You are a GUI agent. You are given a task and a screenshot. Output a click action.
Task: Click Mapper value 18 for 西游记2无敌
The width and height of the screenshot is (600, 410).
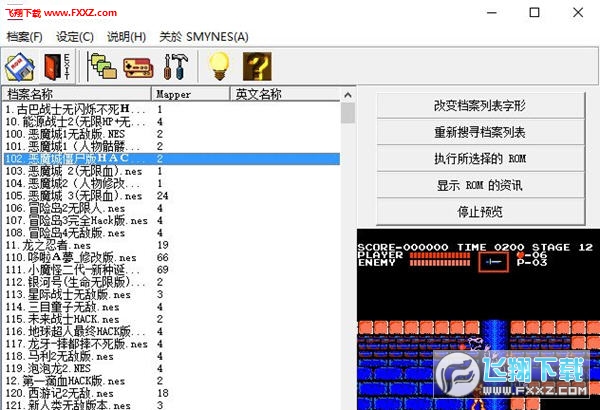point(162,393)
